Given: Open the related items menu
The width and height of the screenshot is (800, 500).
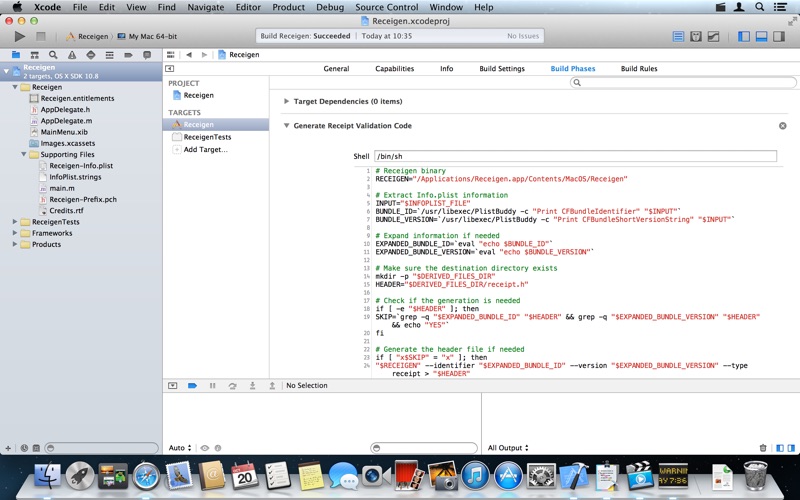Looking at the screenshot, I should [170, 55].
